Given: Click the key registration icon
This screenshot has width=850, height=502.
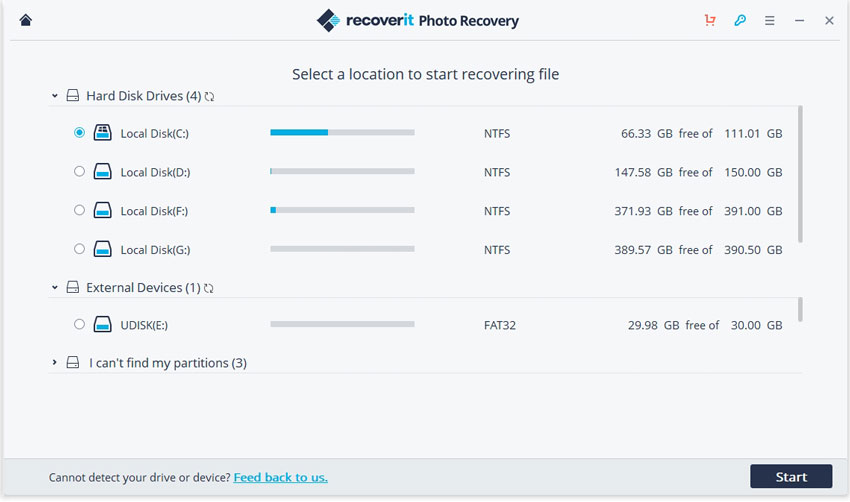Looking at the screenshot, I should [739, 20].
